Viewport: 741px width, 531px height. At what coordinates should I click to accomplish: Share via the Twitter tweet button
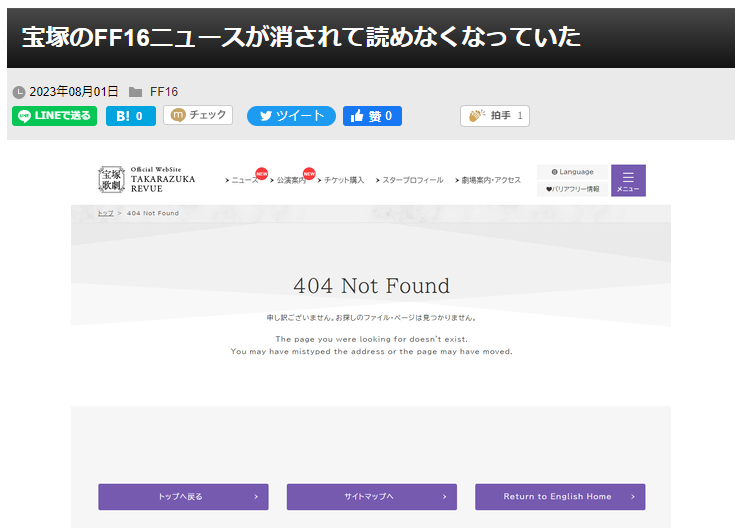291,116
